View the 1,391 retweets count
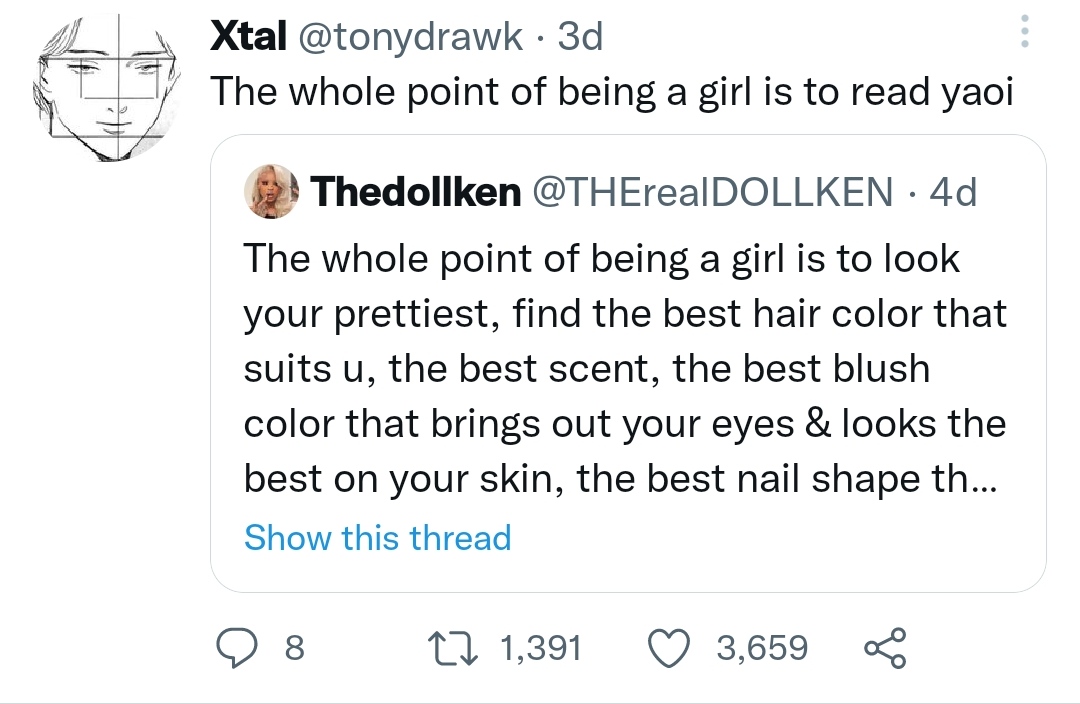This screenshot has width=1080, height=704. pos(539,648)
